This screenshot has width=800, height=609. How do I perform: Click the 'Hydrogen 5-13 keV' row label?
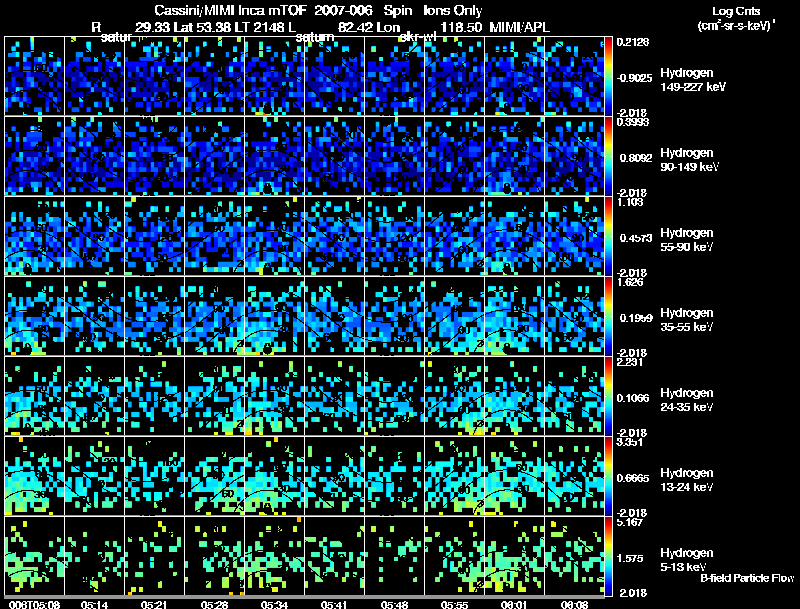(687, 560)
